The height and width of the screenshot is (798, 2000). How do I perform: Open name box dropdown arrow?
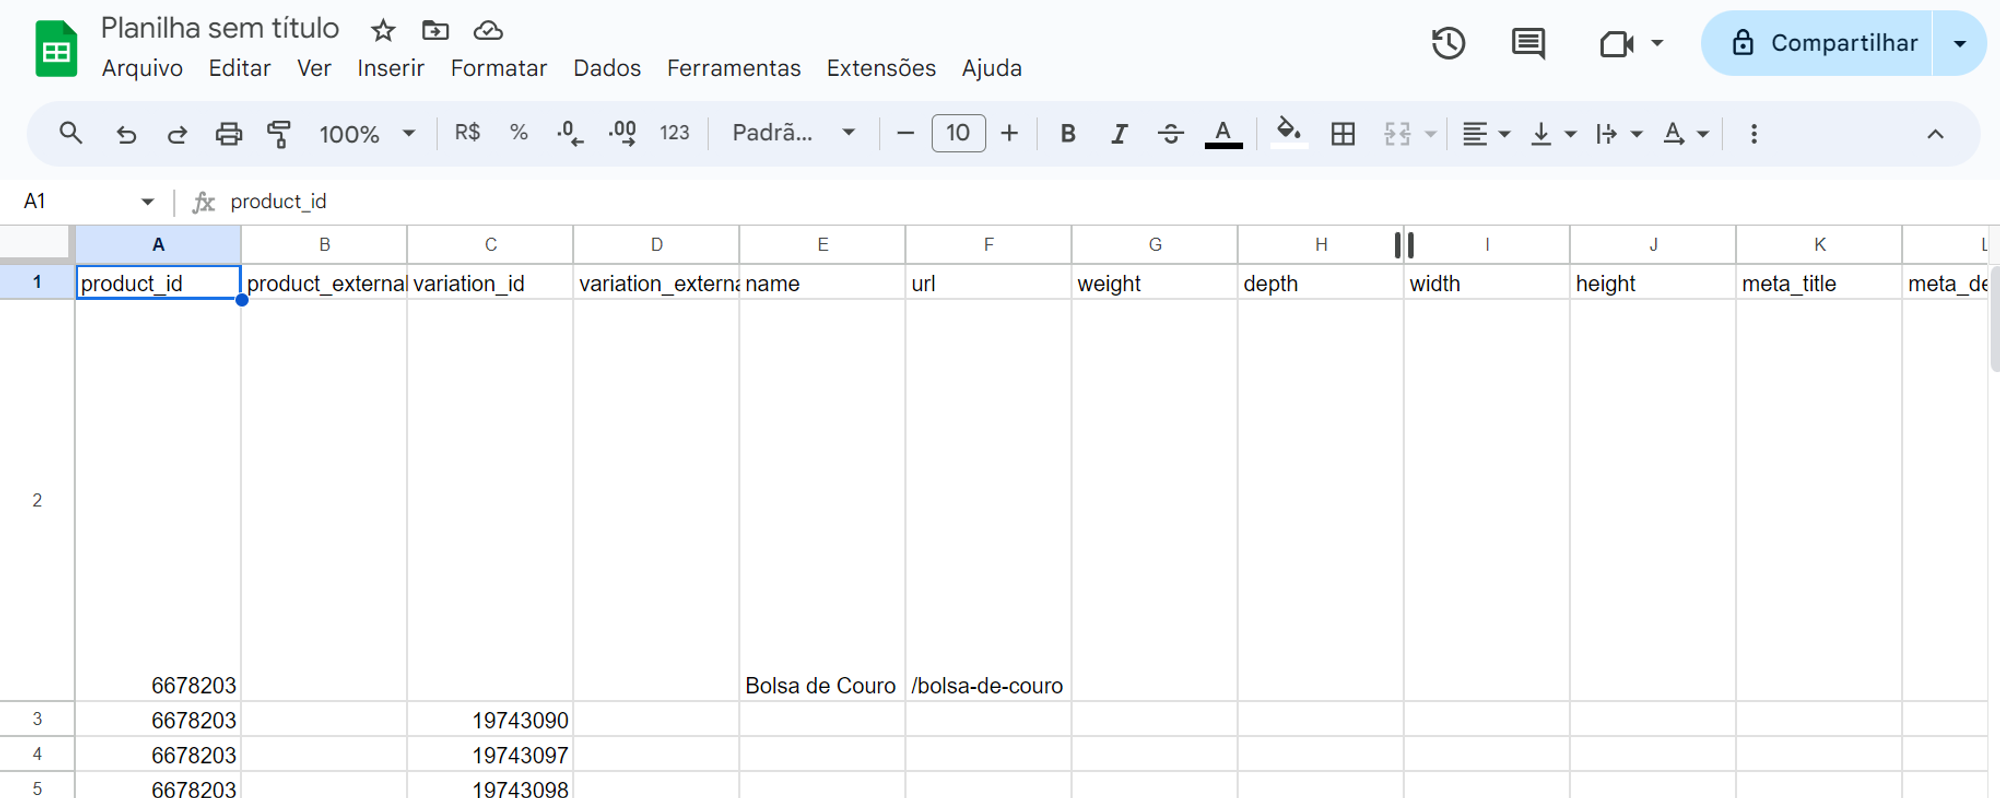click(148, 202)
